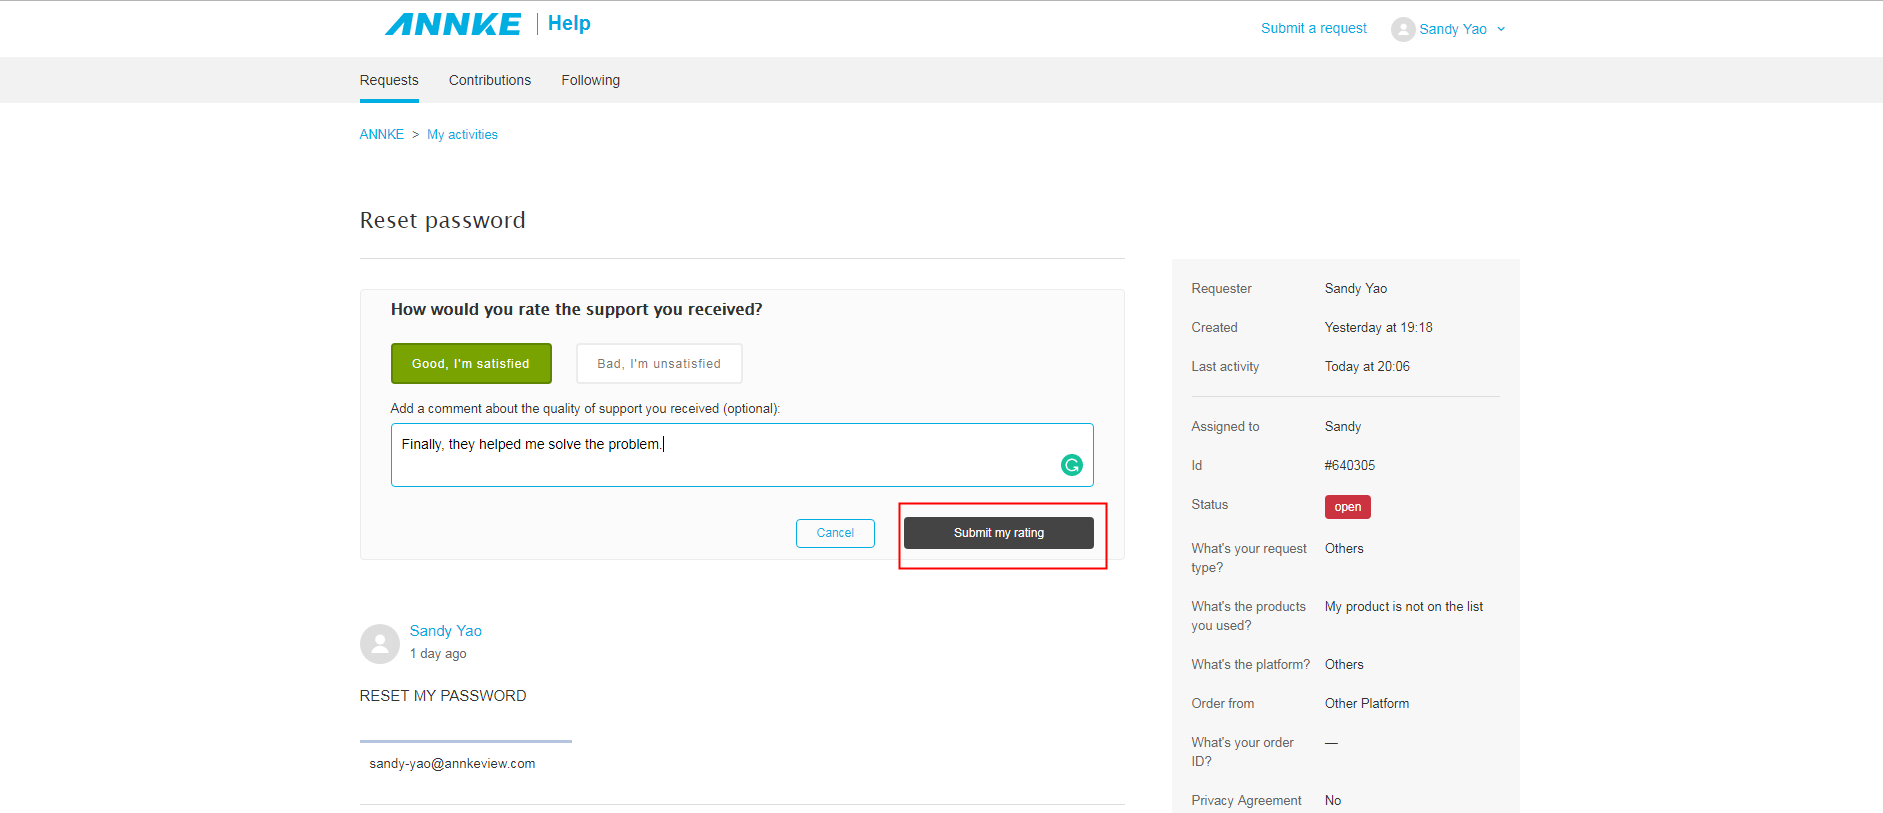This screenshot has height=813, width=1883.
Task: Click Today at 20:06 last activity
Action: 1367,366
